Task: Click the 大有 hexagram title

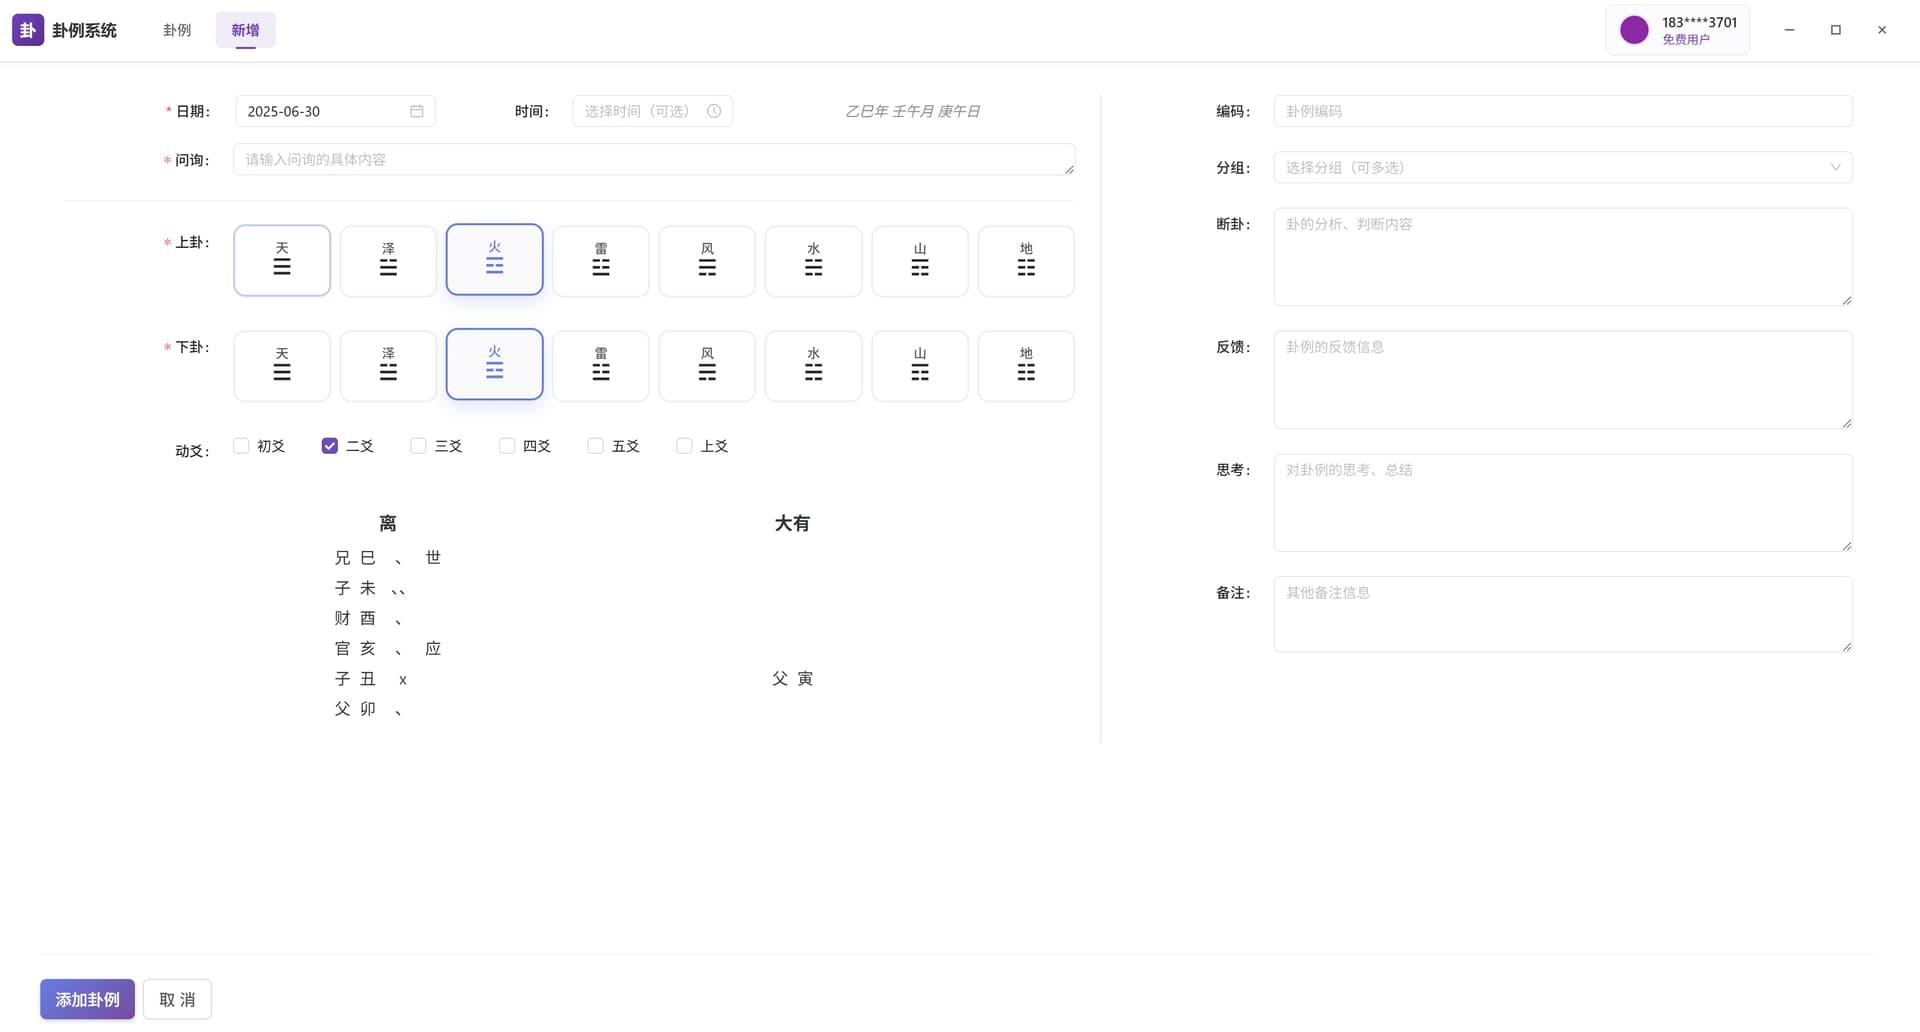Action: click(x=792, y=523)
